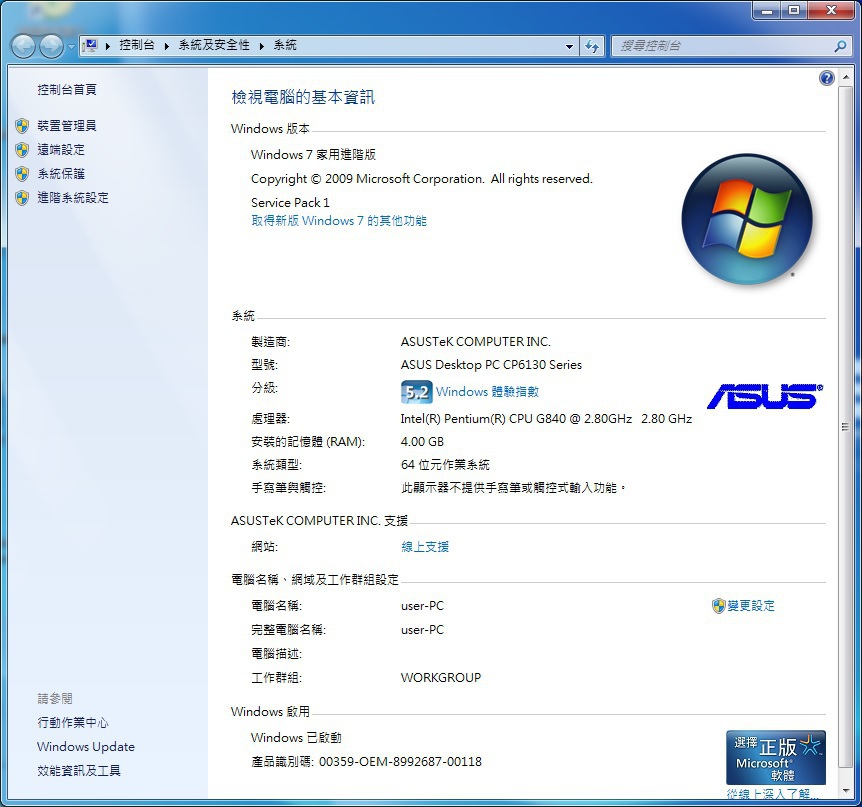Click ASUS Desktop PC CP6130 Series text
862x807 pixels.
pos(491,365)
